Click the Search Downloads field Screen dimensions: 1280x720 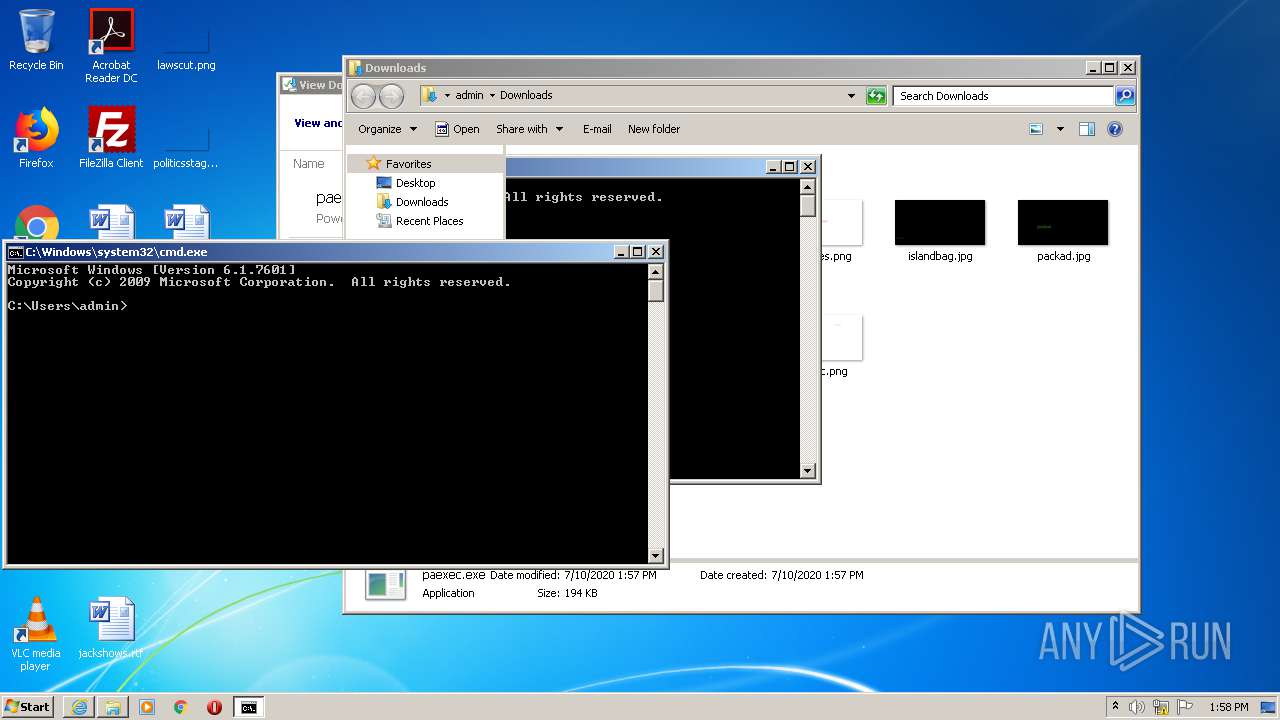tap(1003, 96)
